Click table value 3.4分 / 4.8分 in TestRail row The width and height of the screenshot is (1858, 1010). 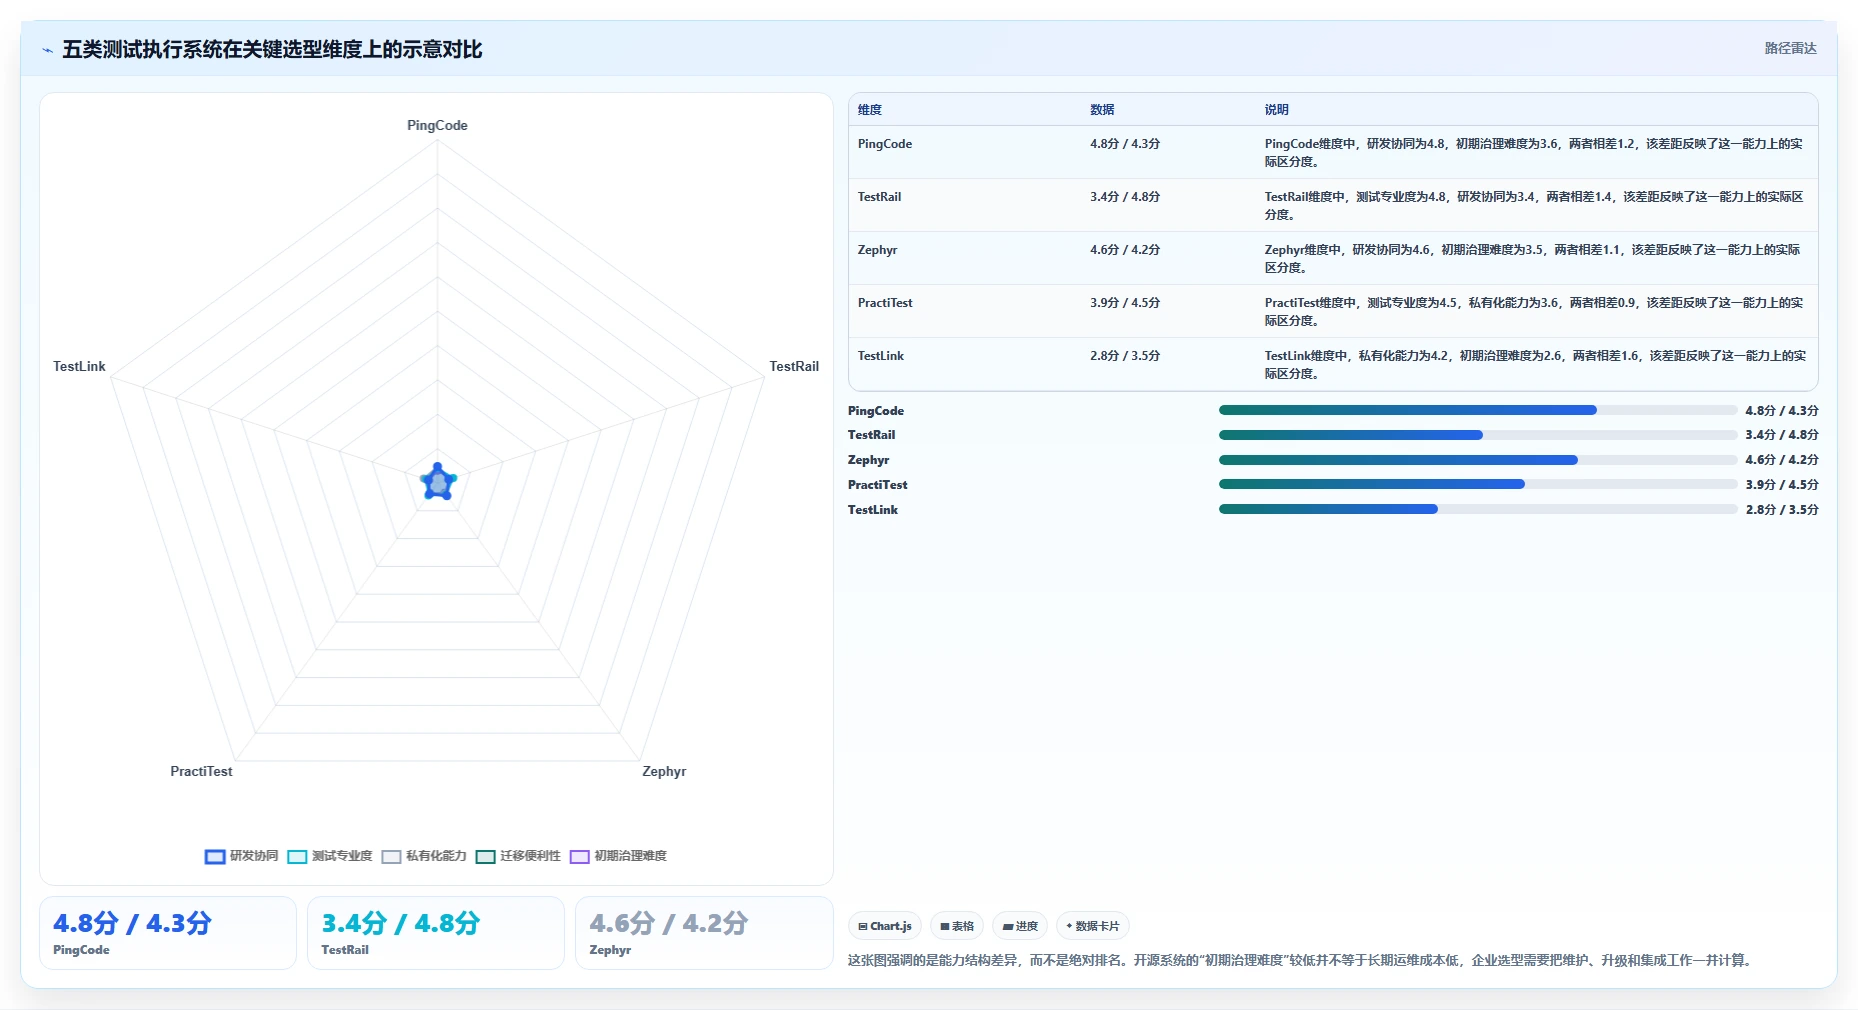(x=1125, y=197)
